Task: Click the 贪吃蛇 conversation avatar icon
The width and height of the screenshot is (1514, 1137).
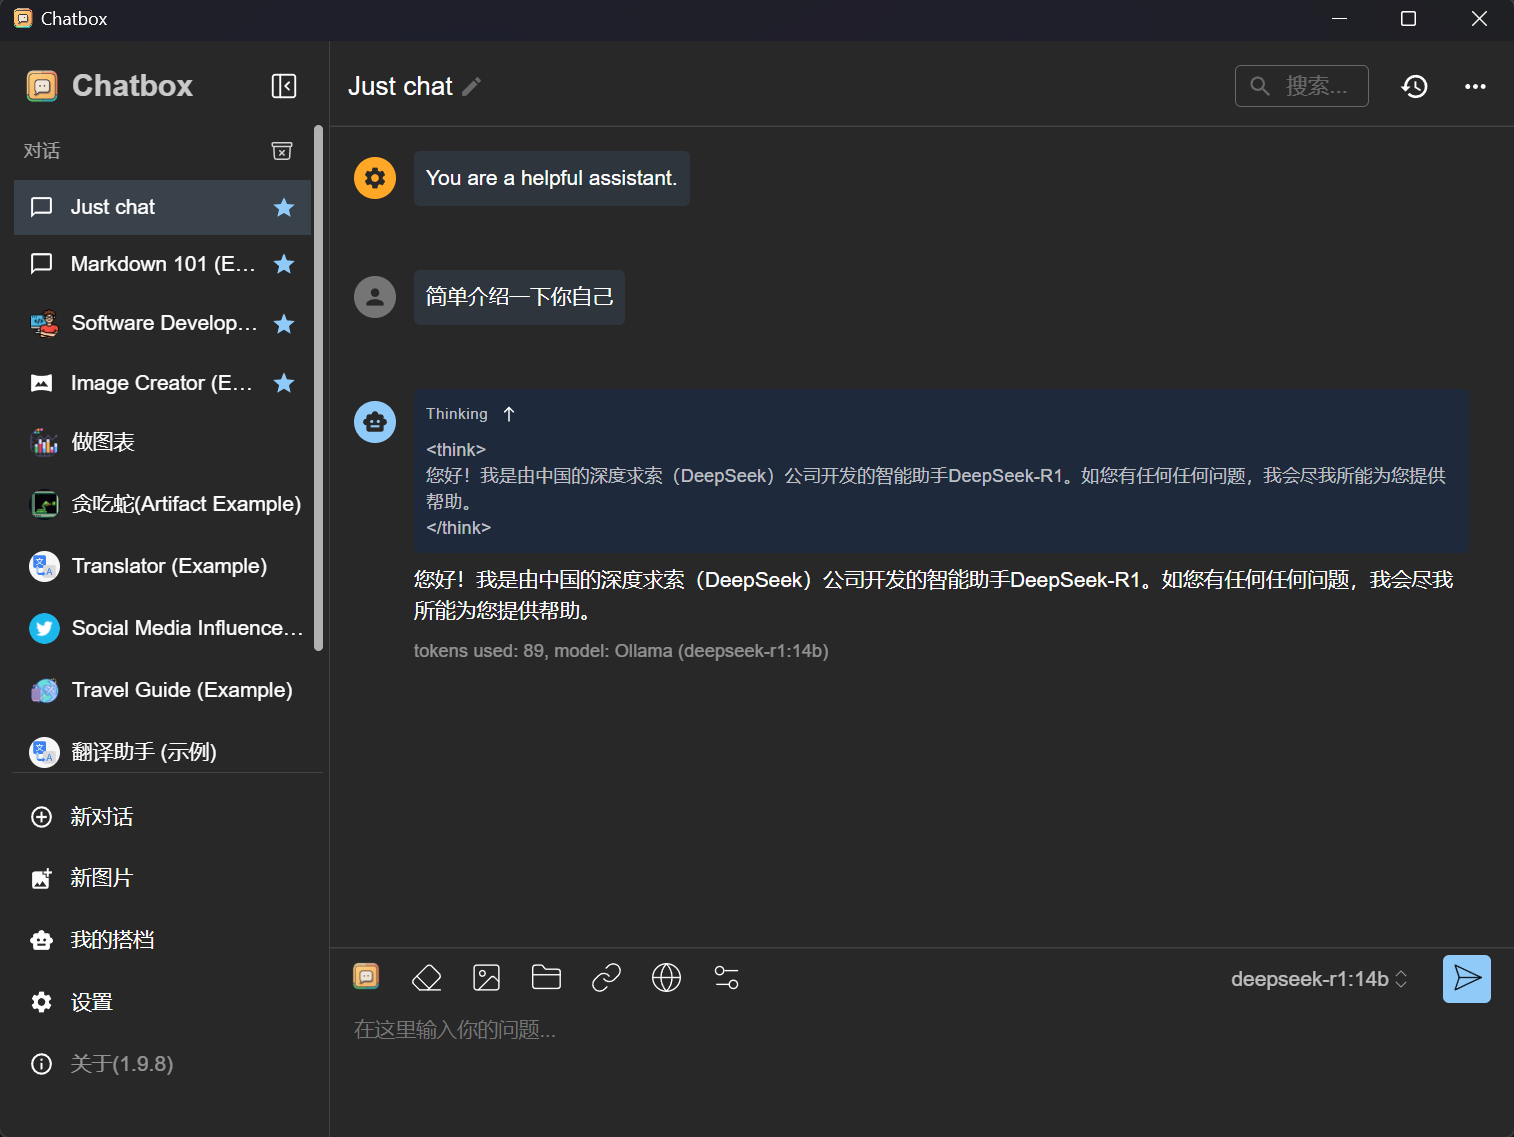Action: coord(44,504)
